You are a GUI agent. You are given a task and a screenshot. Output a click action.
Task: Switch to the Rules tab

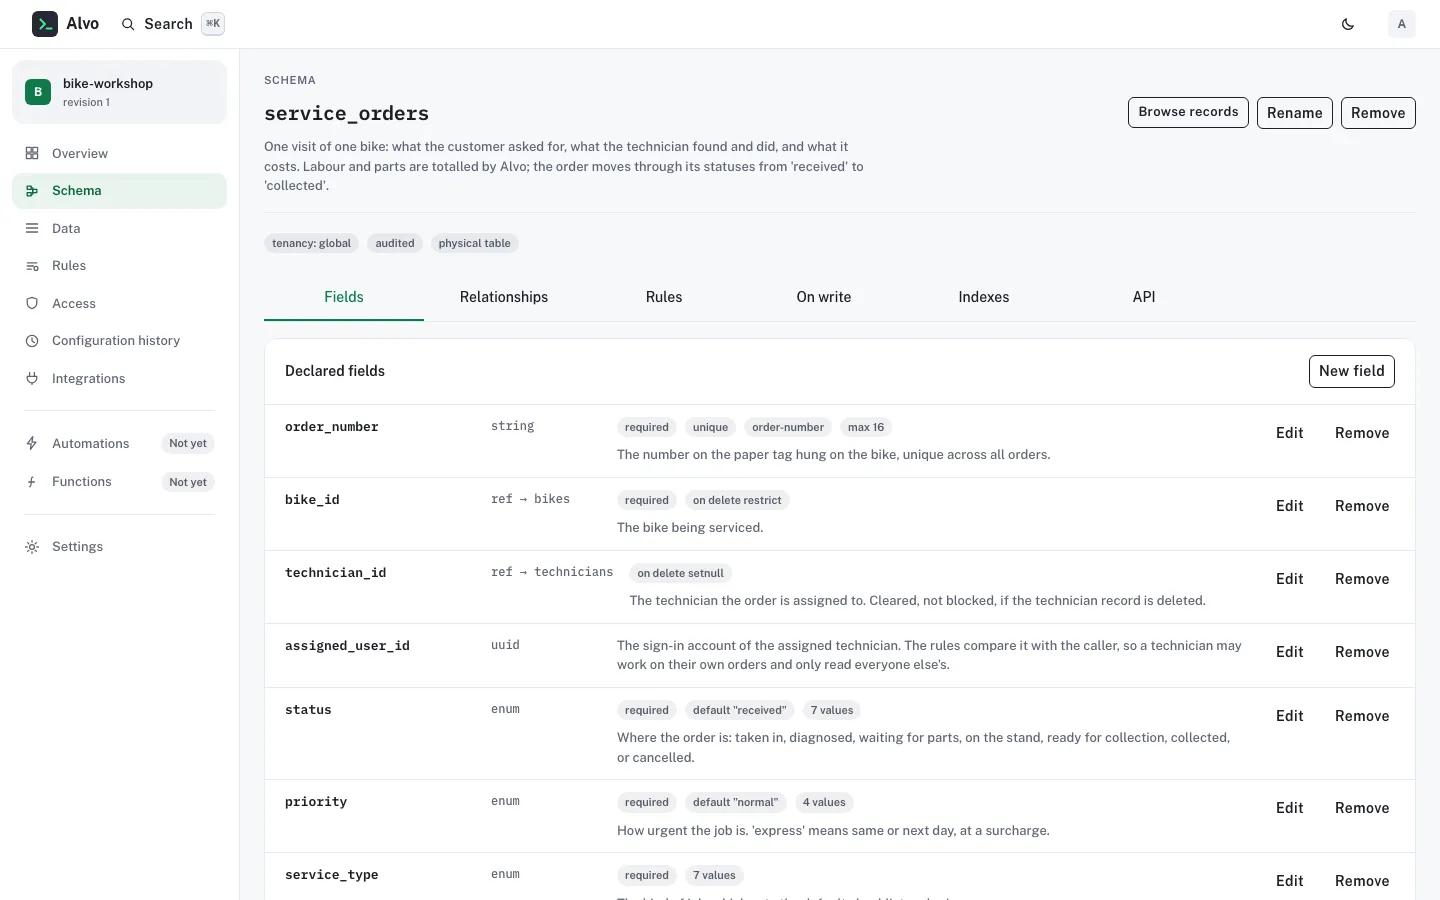[664, 297]
